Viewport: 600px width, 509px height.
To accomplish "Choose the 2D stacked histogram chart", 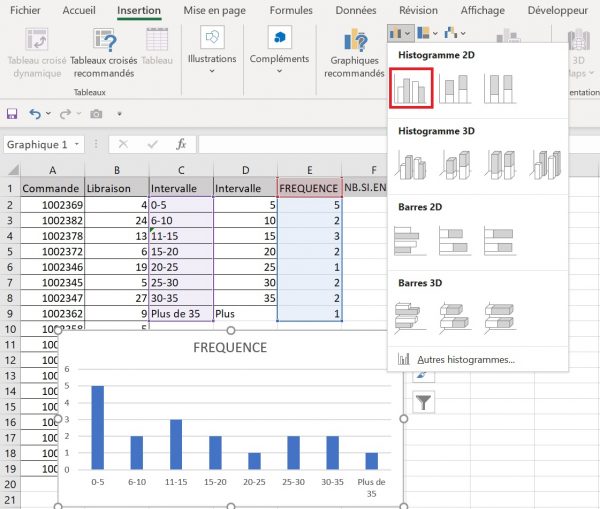I will (x=455, y=88).
